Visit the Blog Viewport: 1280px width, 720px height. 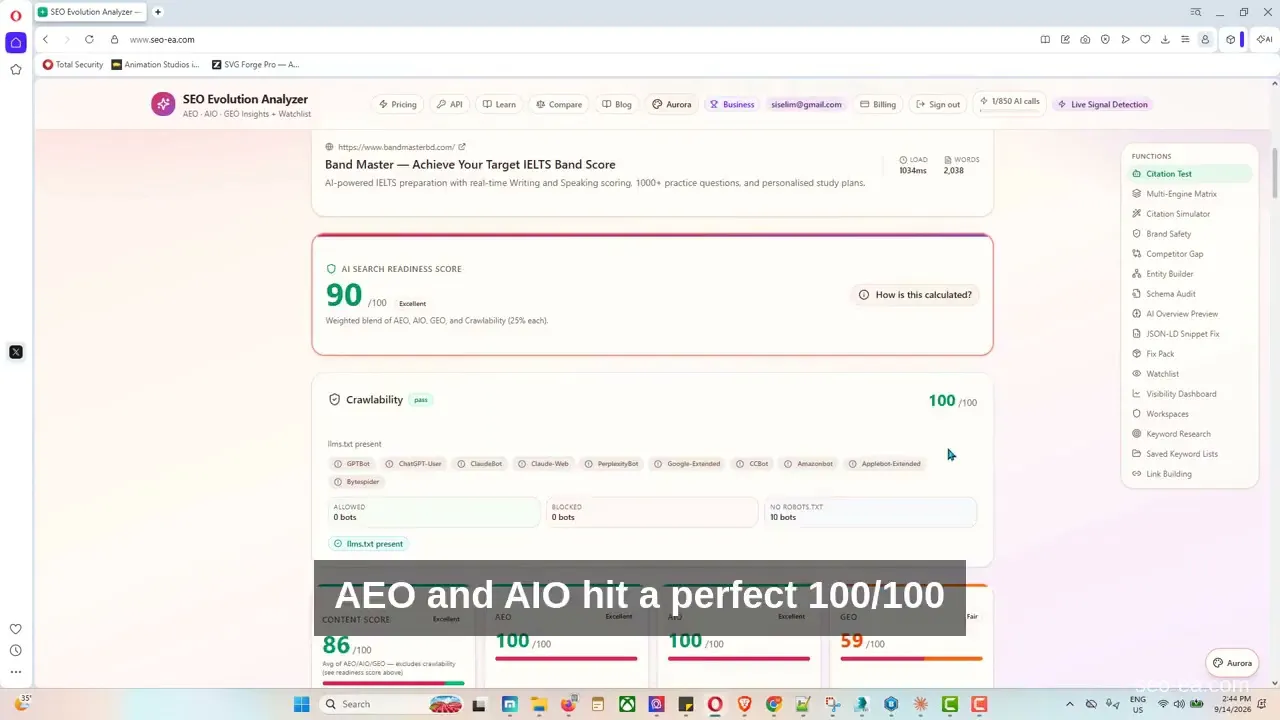[617, 104]
